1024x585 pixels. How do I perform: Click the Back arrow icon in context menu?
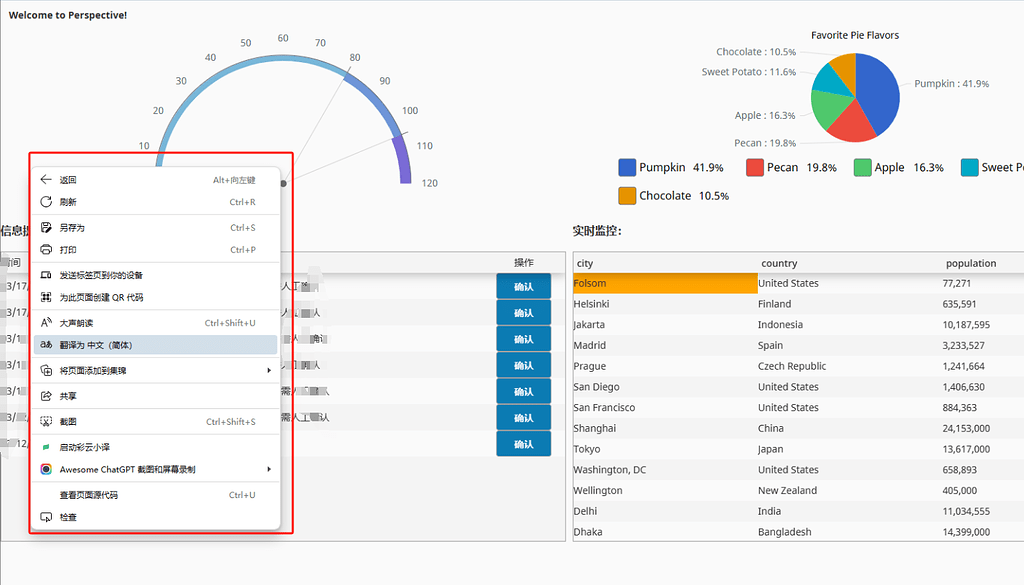46,179
